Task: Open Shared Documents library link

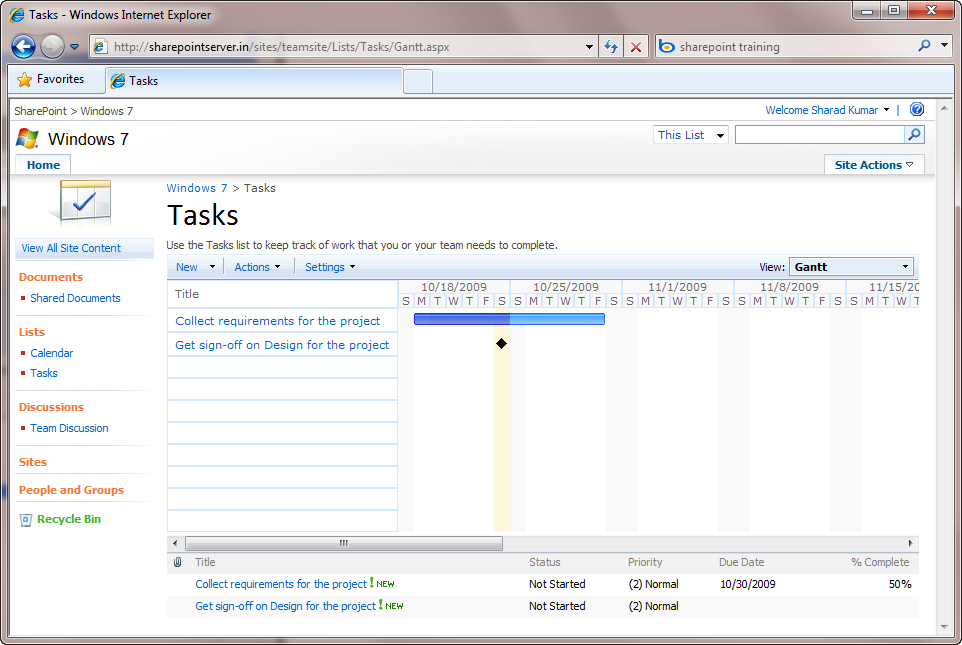Action: (x=75, y=298)
